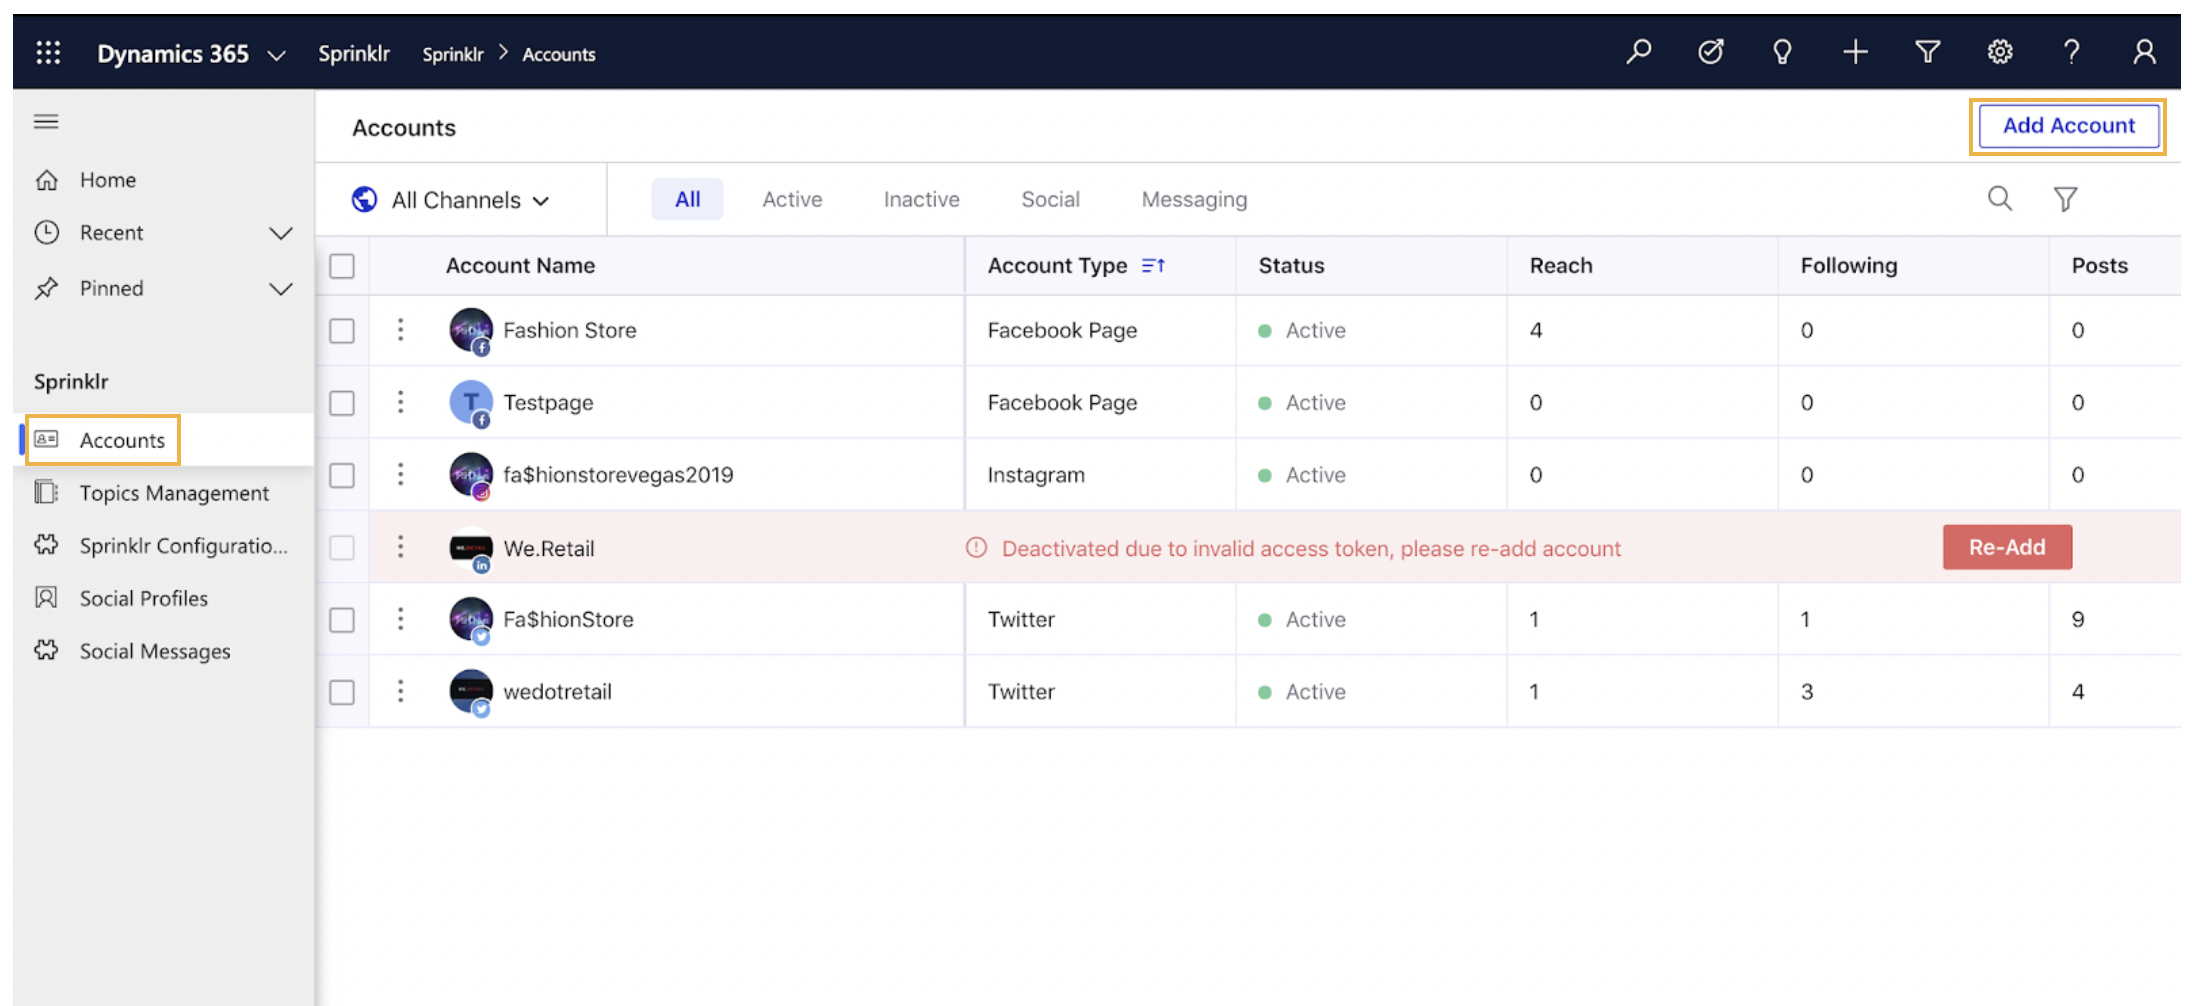Click Sprinklr app name in top bar
The image size is (2192, 1006).
coord(354,53)
